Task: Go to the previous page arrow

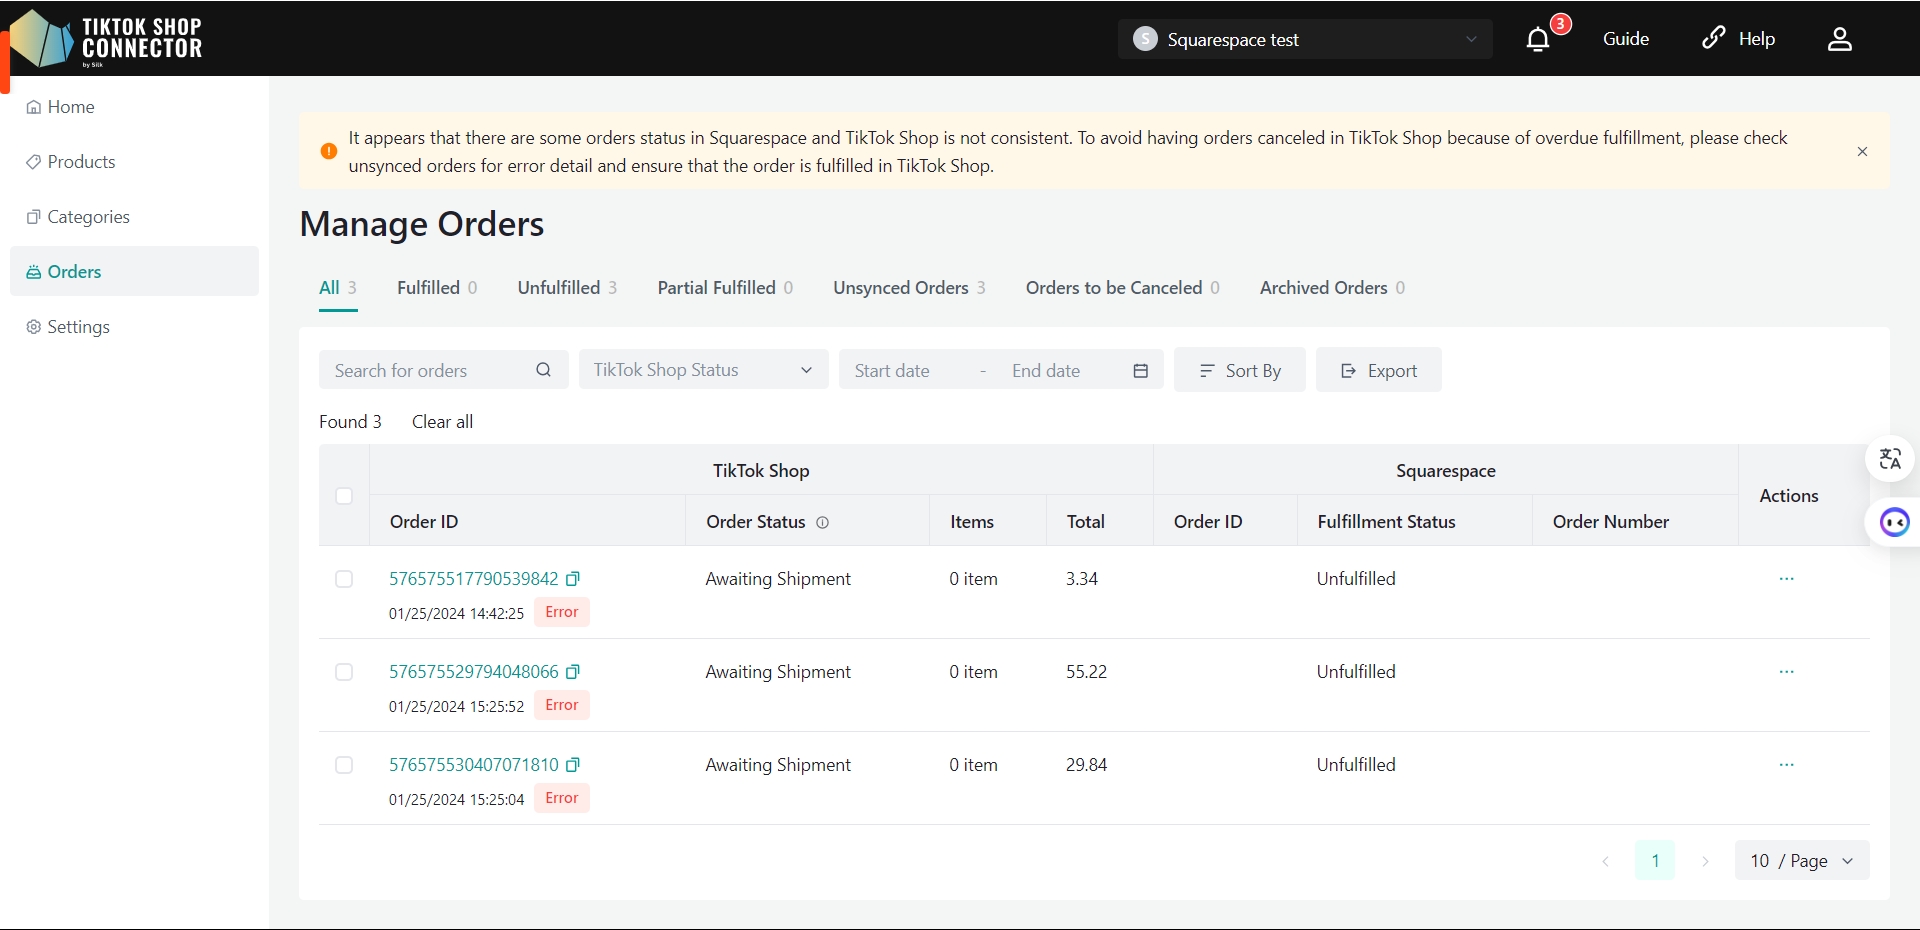Action: (x=1605, y=861)
